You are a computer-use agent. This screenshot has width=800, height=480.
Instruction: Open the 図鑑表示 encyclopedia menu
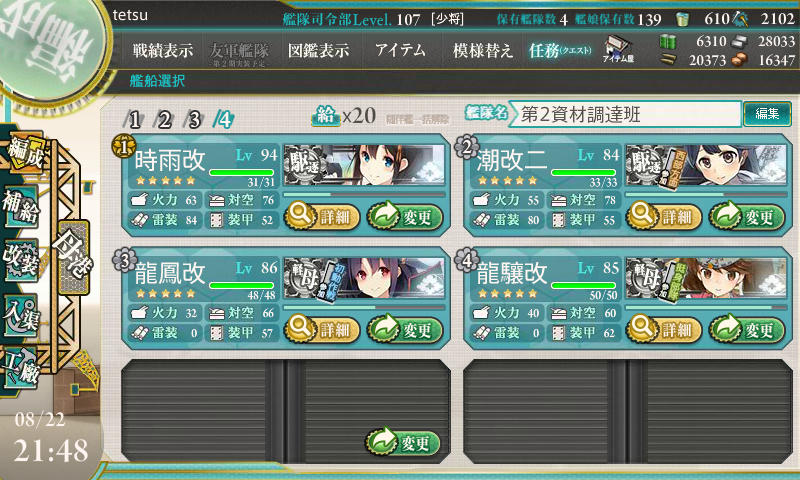coord(318,51)
